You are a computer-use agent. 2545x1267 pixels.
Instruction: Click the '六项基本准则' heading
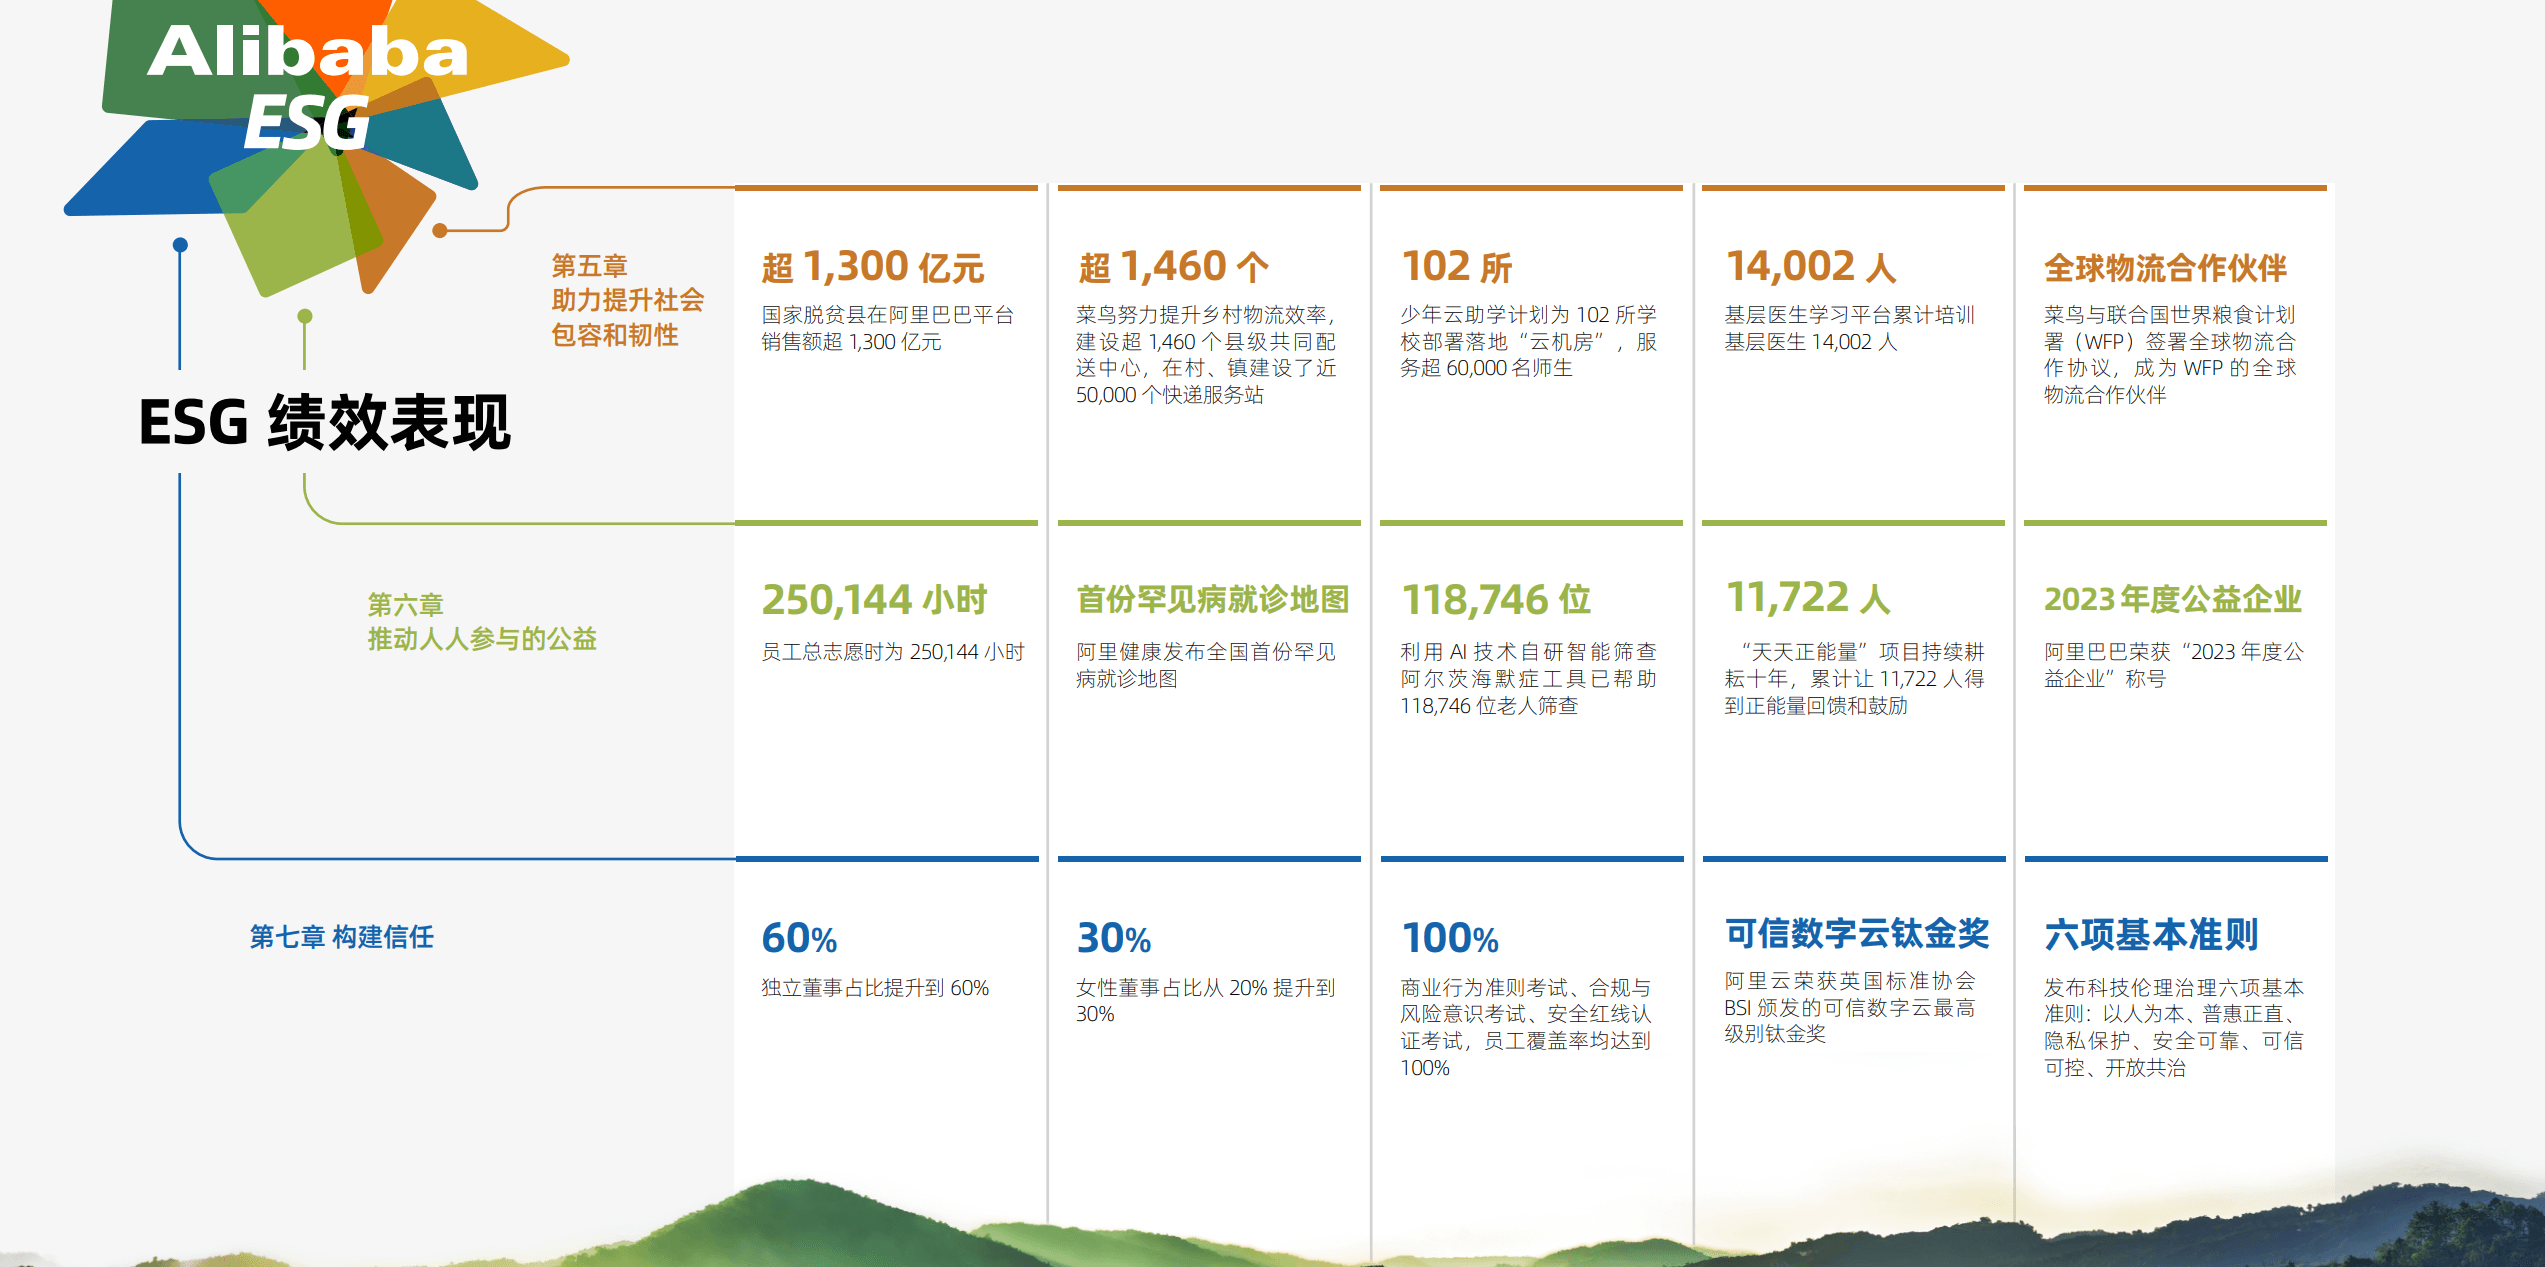[x=2151, y=935]
